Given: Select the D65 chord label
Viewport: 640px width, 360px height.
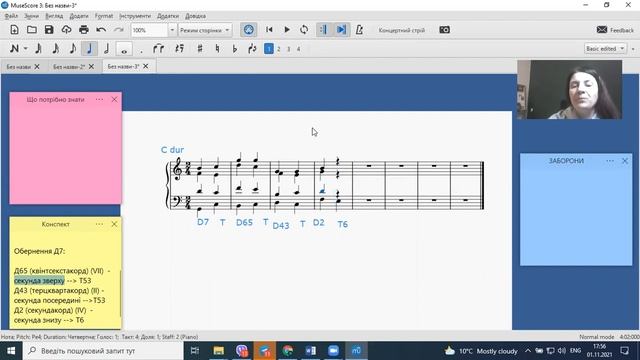Looking at the screenshot, I should [244, 222].
